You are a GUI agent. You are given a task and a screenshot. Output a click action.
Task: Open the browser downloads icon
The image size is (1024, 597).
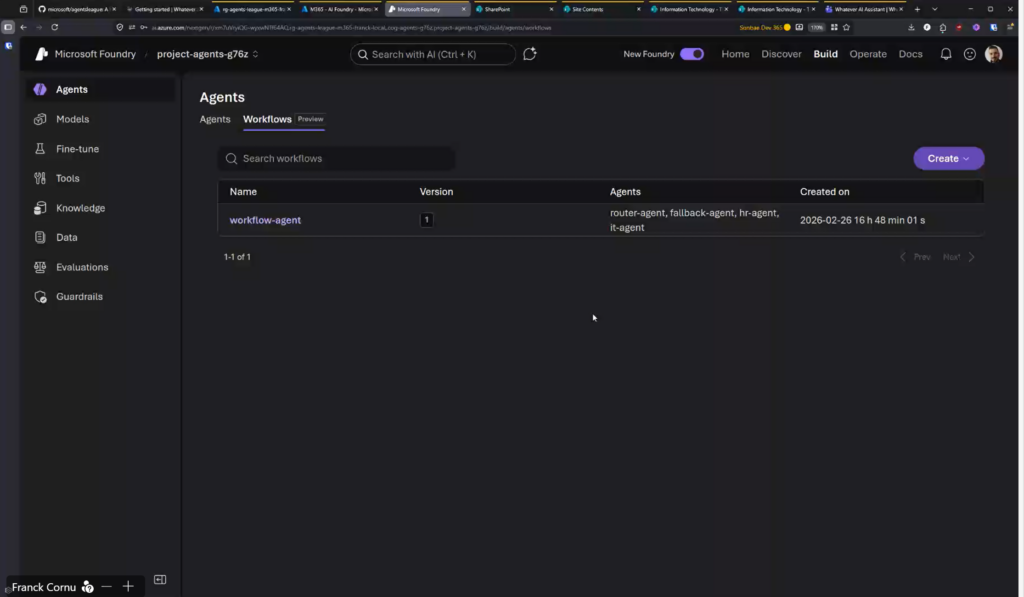[911, 27]
